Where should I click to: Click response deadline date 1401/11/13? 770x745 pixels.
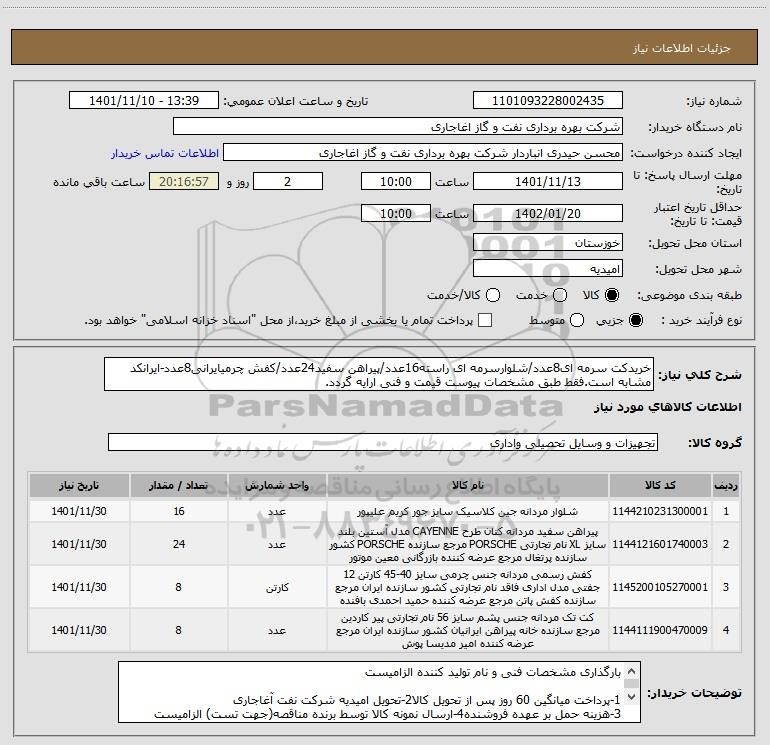(x=548, y=181)
